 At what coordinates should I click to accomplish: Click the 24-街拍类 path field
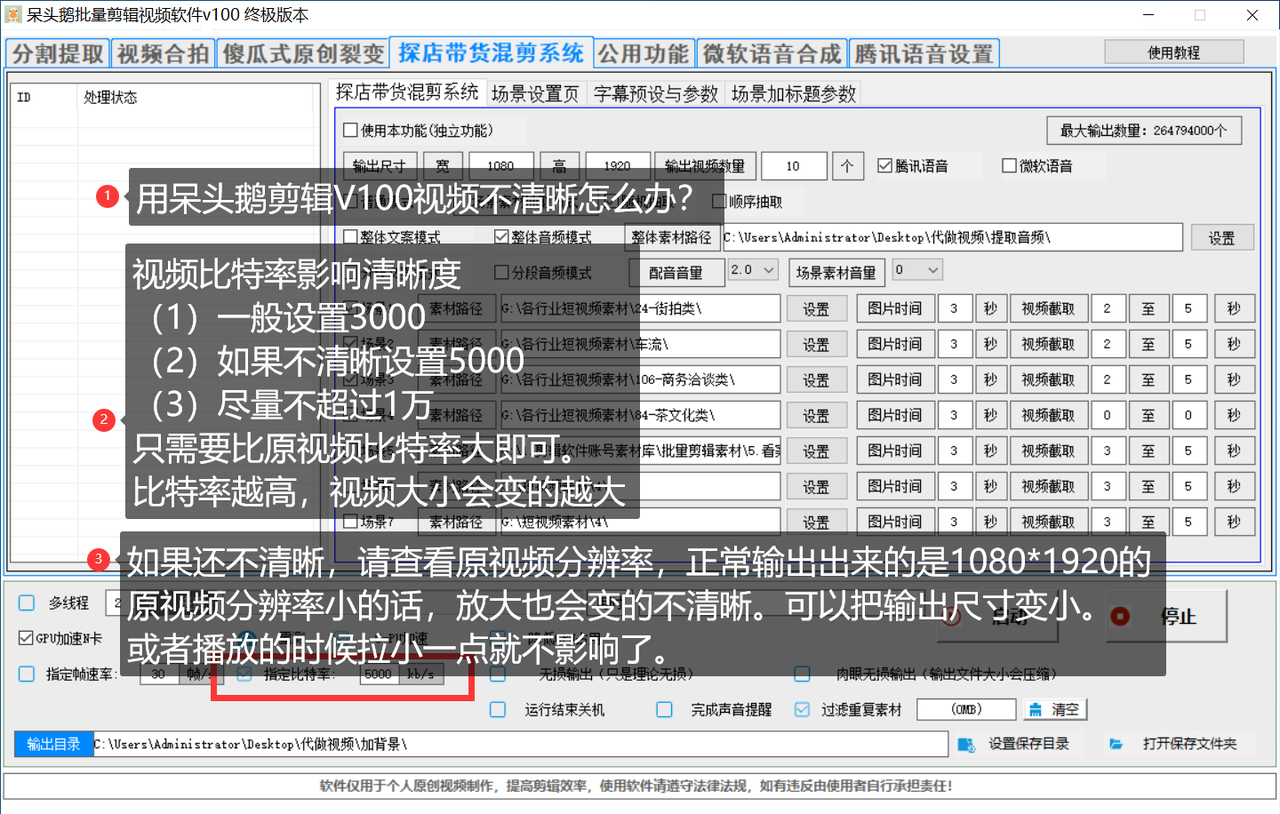pyautogui.click(x=639, y=309)
